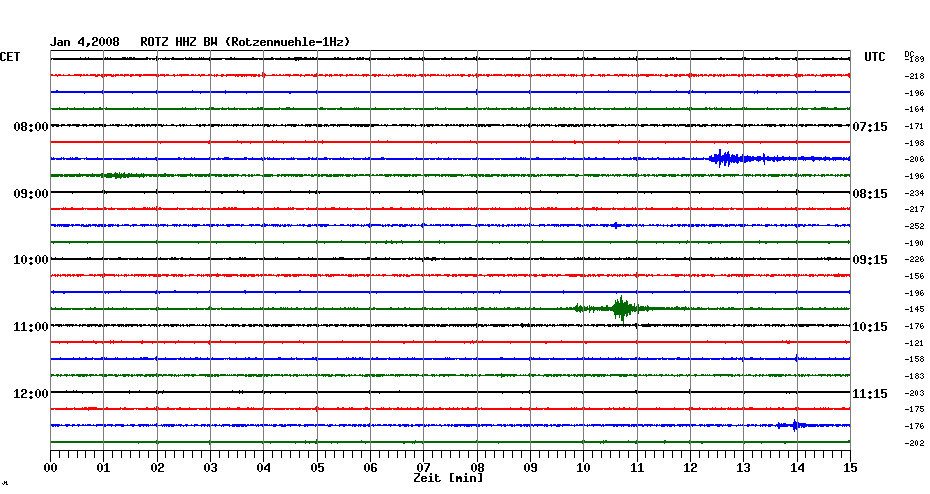Viewport: 930px width, 494px height.
Task: Click the 07:15 UTC time label
Action: point(870,127)
